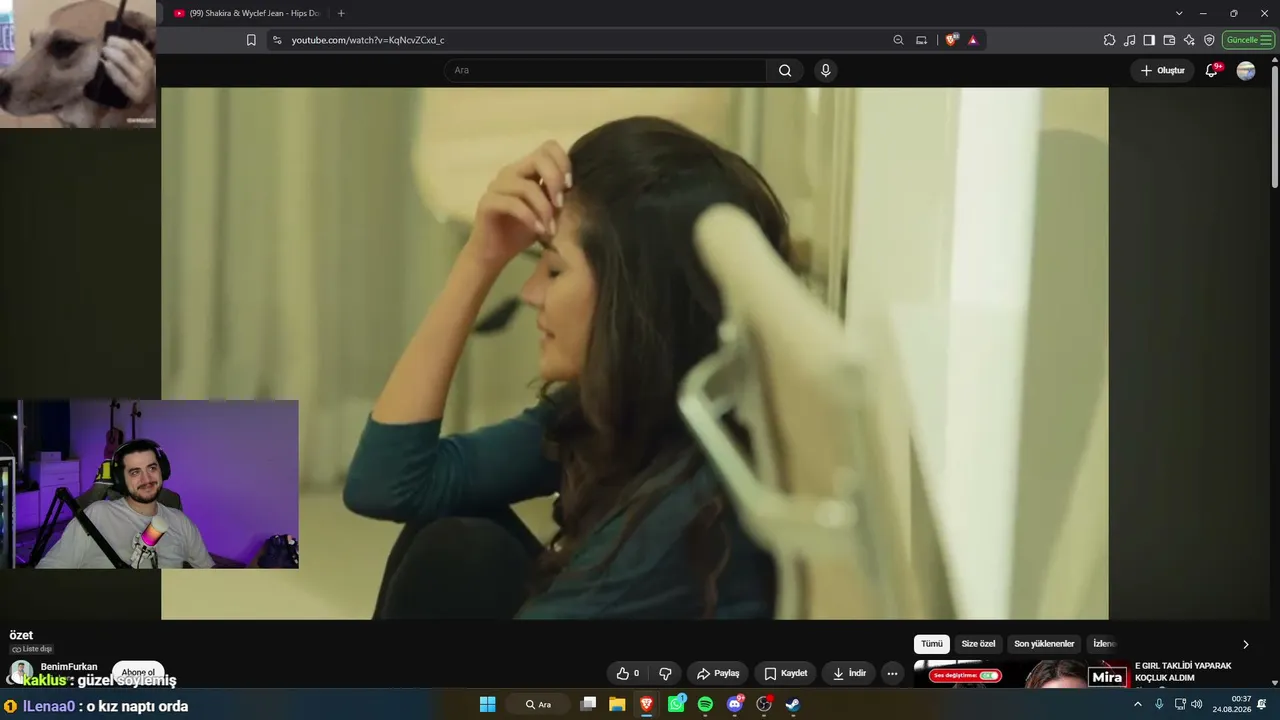Click the Brave VPN shield icon
This screenshot has width=1280, height=720.
(x=1209, y=40)
